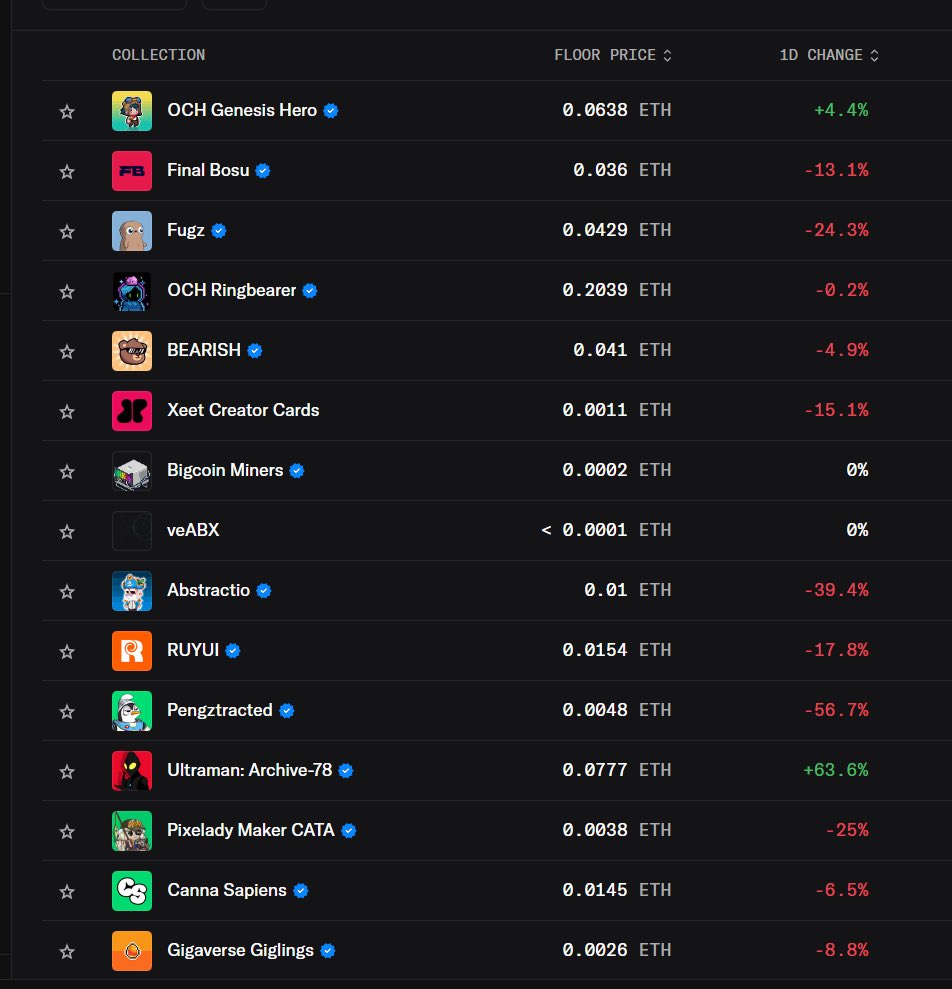Go to the Fugz collection name
Image resolution: width=952 pixels, height=989 pixels.
[x=186, y=230]
